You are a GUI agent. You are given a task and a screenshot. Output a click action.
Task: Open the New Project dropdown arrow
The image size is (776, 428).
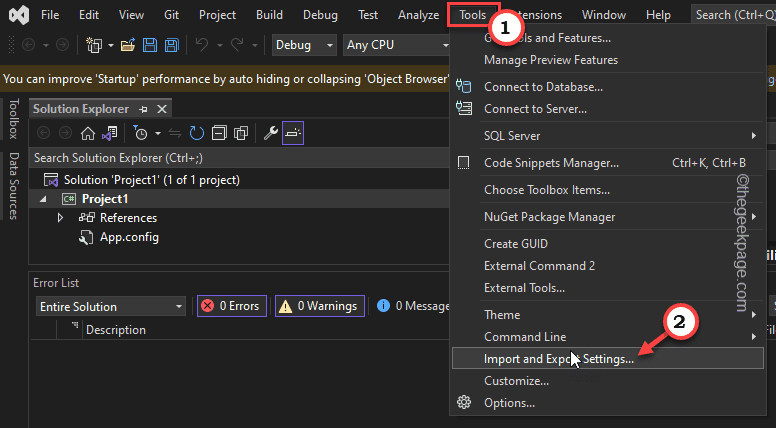111,45
